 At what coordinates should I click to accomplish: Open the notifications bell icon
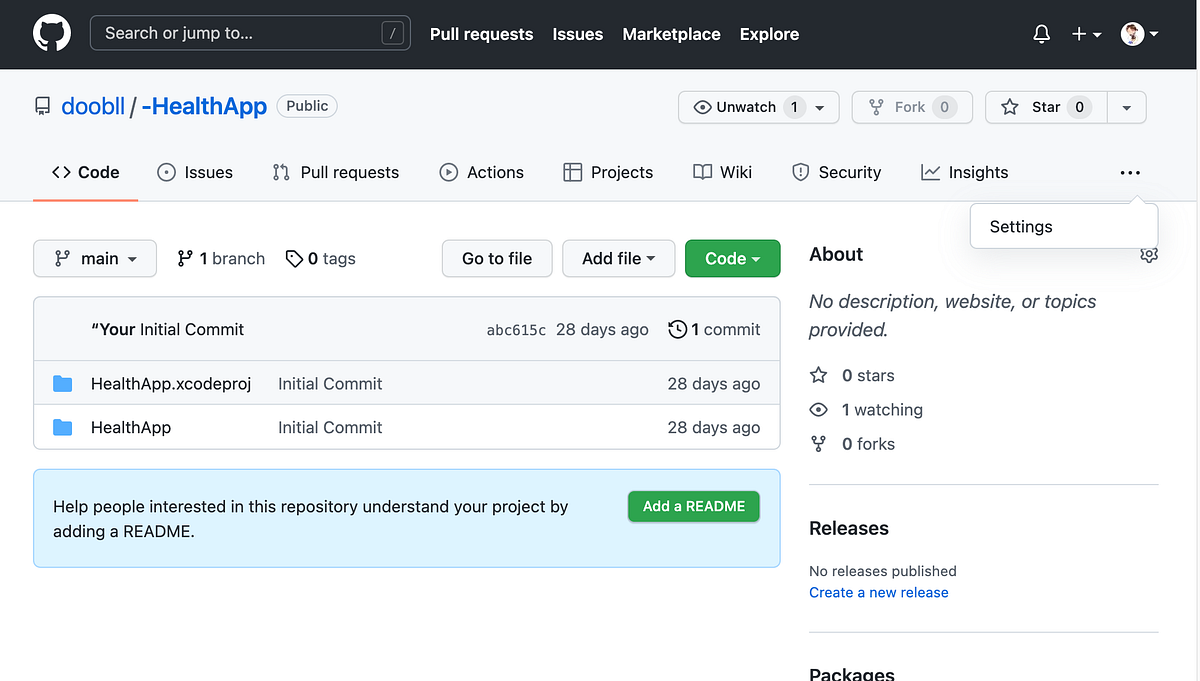(1041, 33)
